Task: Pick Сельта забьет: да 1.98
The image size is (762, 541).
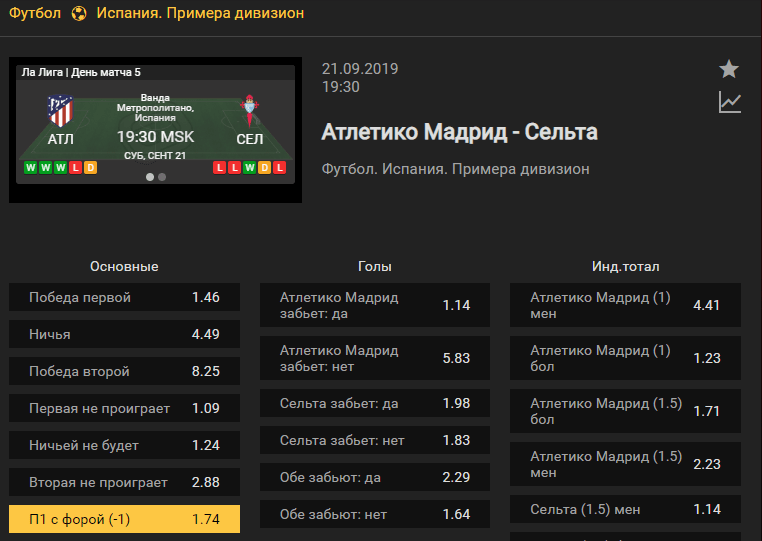Action: tap(375, 403)
